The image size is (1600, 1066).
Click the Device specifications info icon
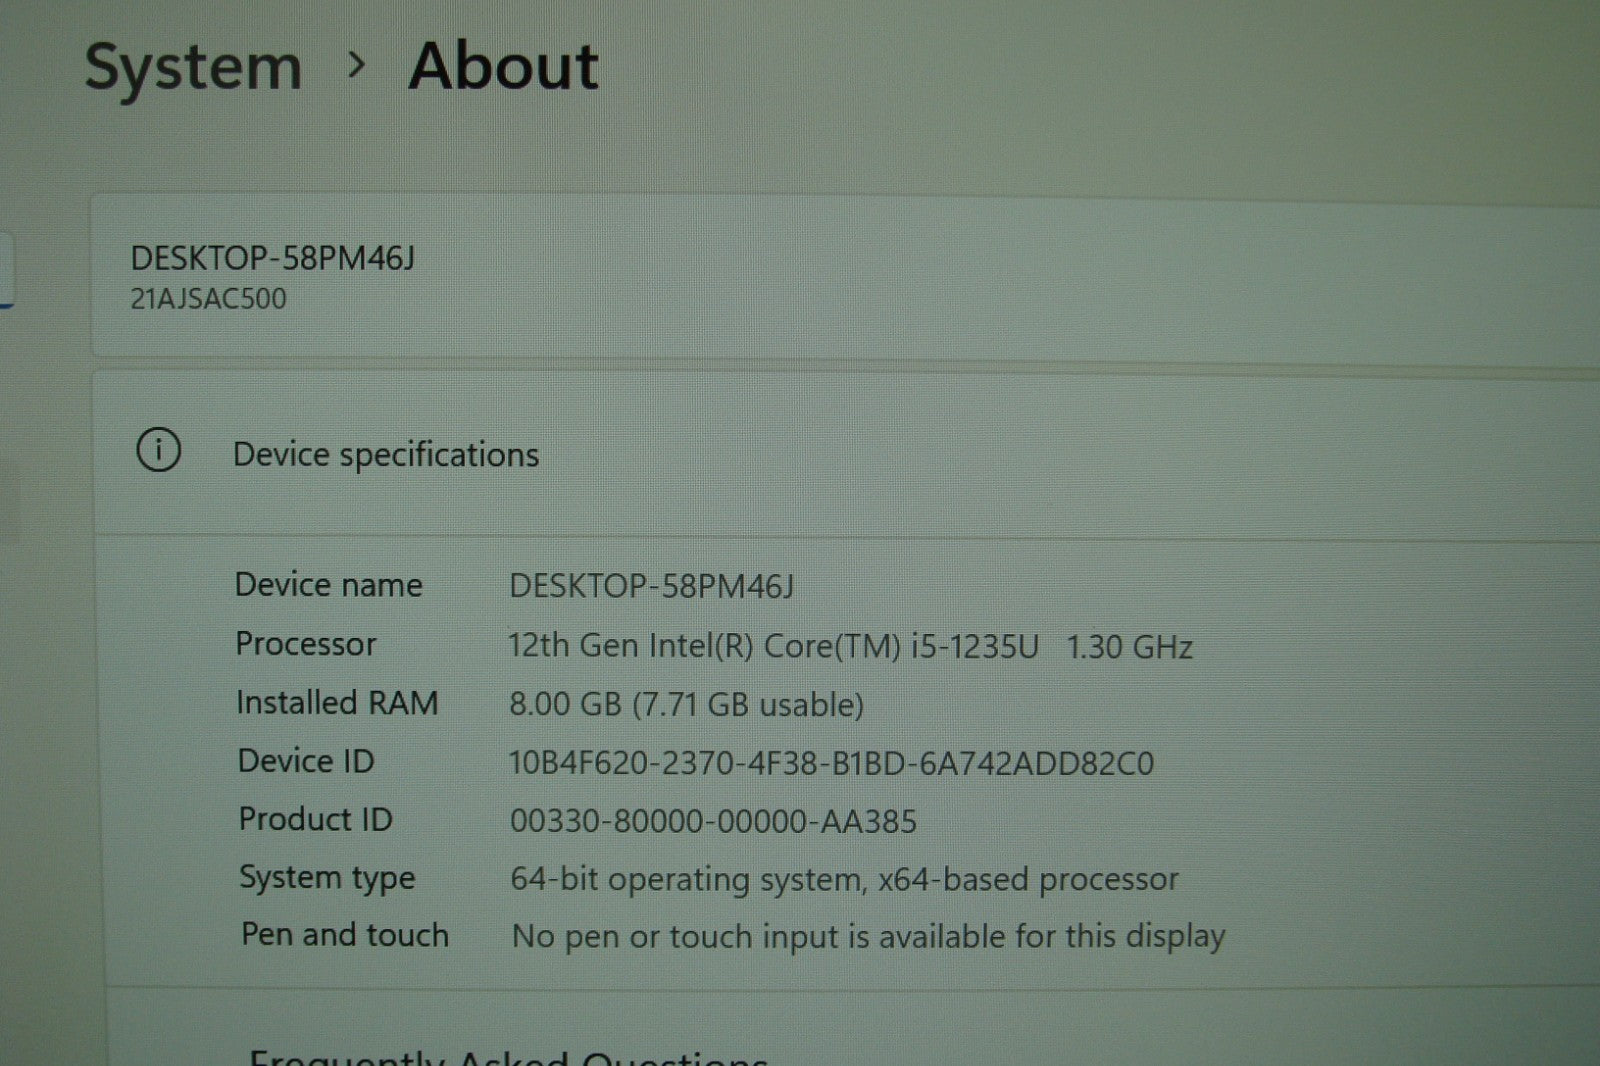point(158,450)
